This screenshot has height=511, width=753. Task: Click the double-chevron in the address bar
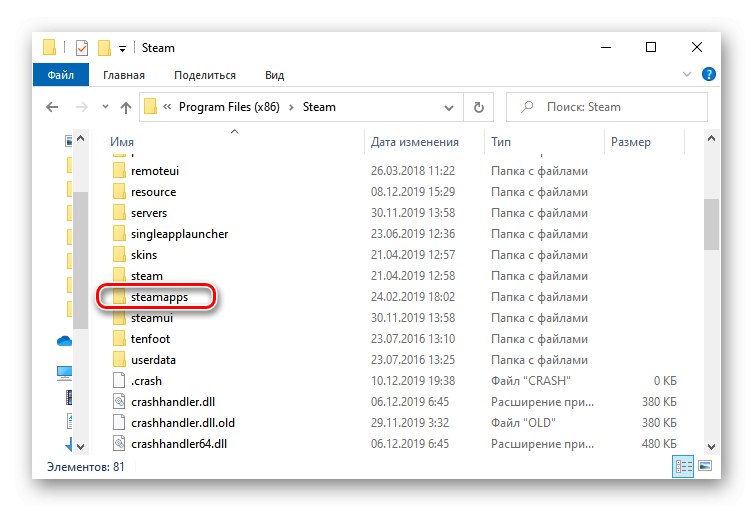[x=167, y=107]
